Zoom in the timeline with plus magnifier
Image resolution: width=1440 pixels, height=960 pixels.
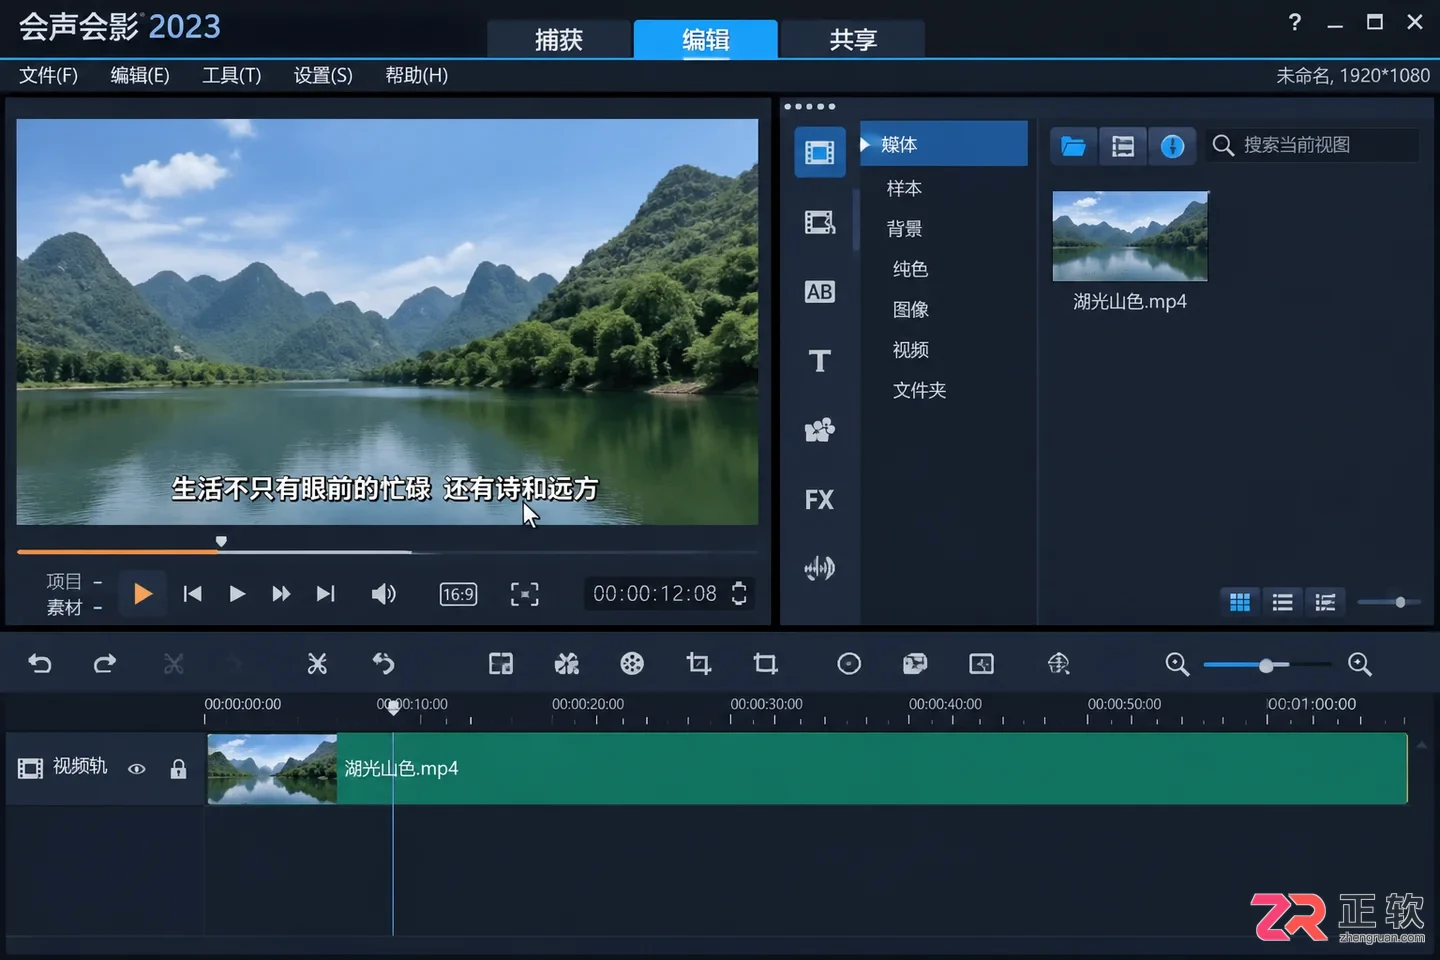[1359, 664]
